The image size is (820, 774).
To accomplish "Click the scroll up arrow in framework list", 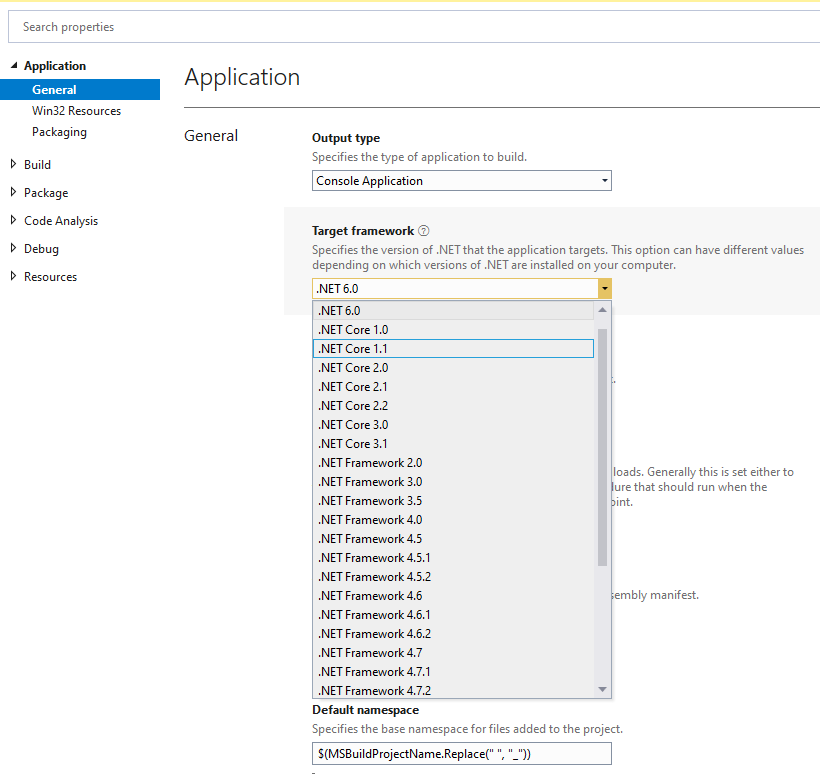I will [602, 310].
